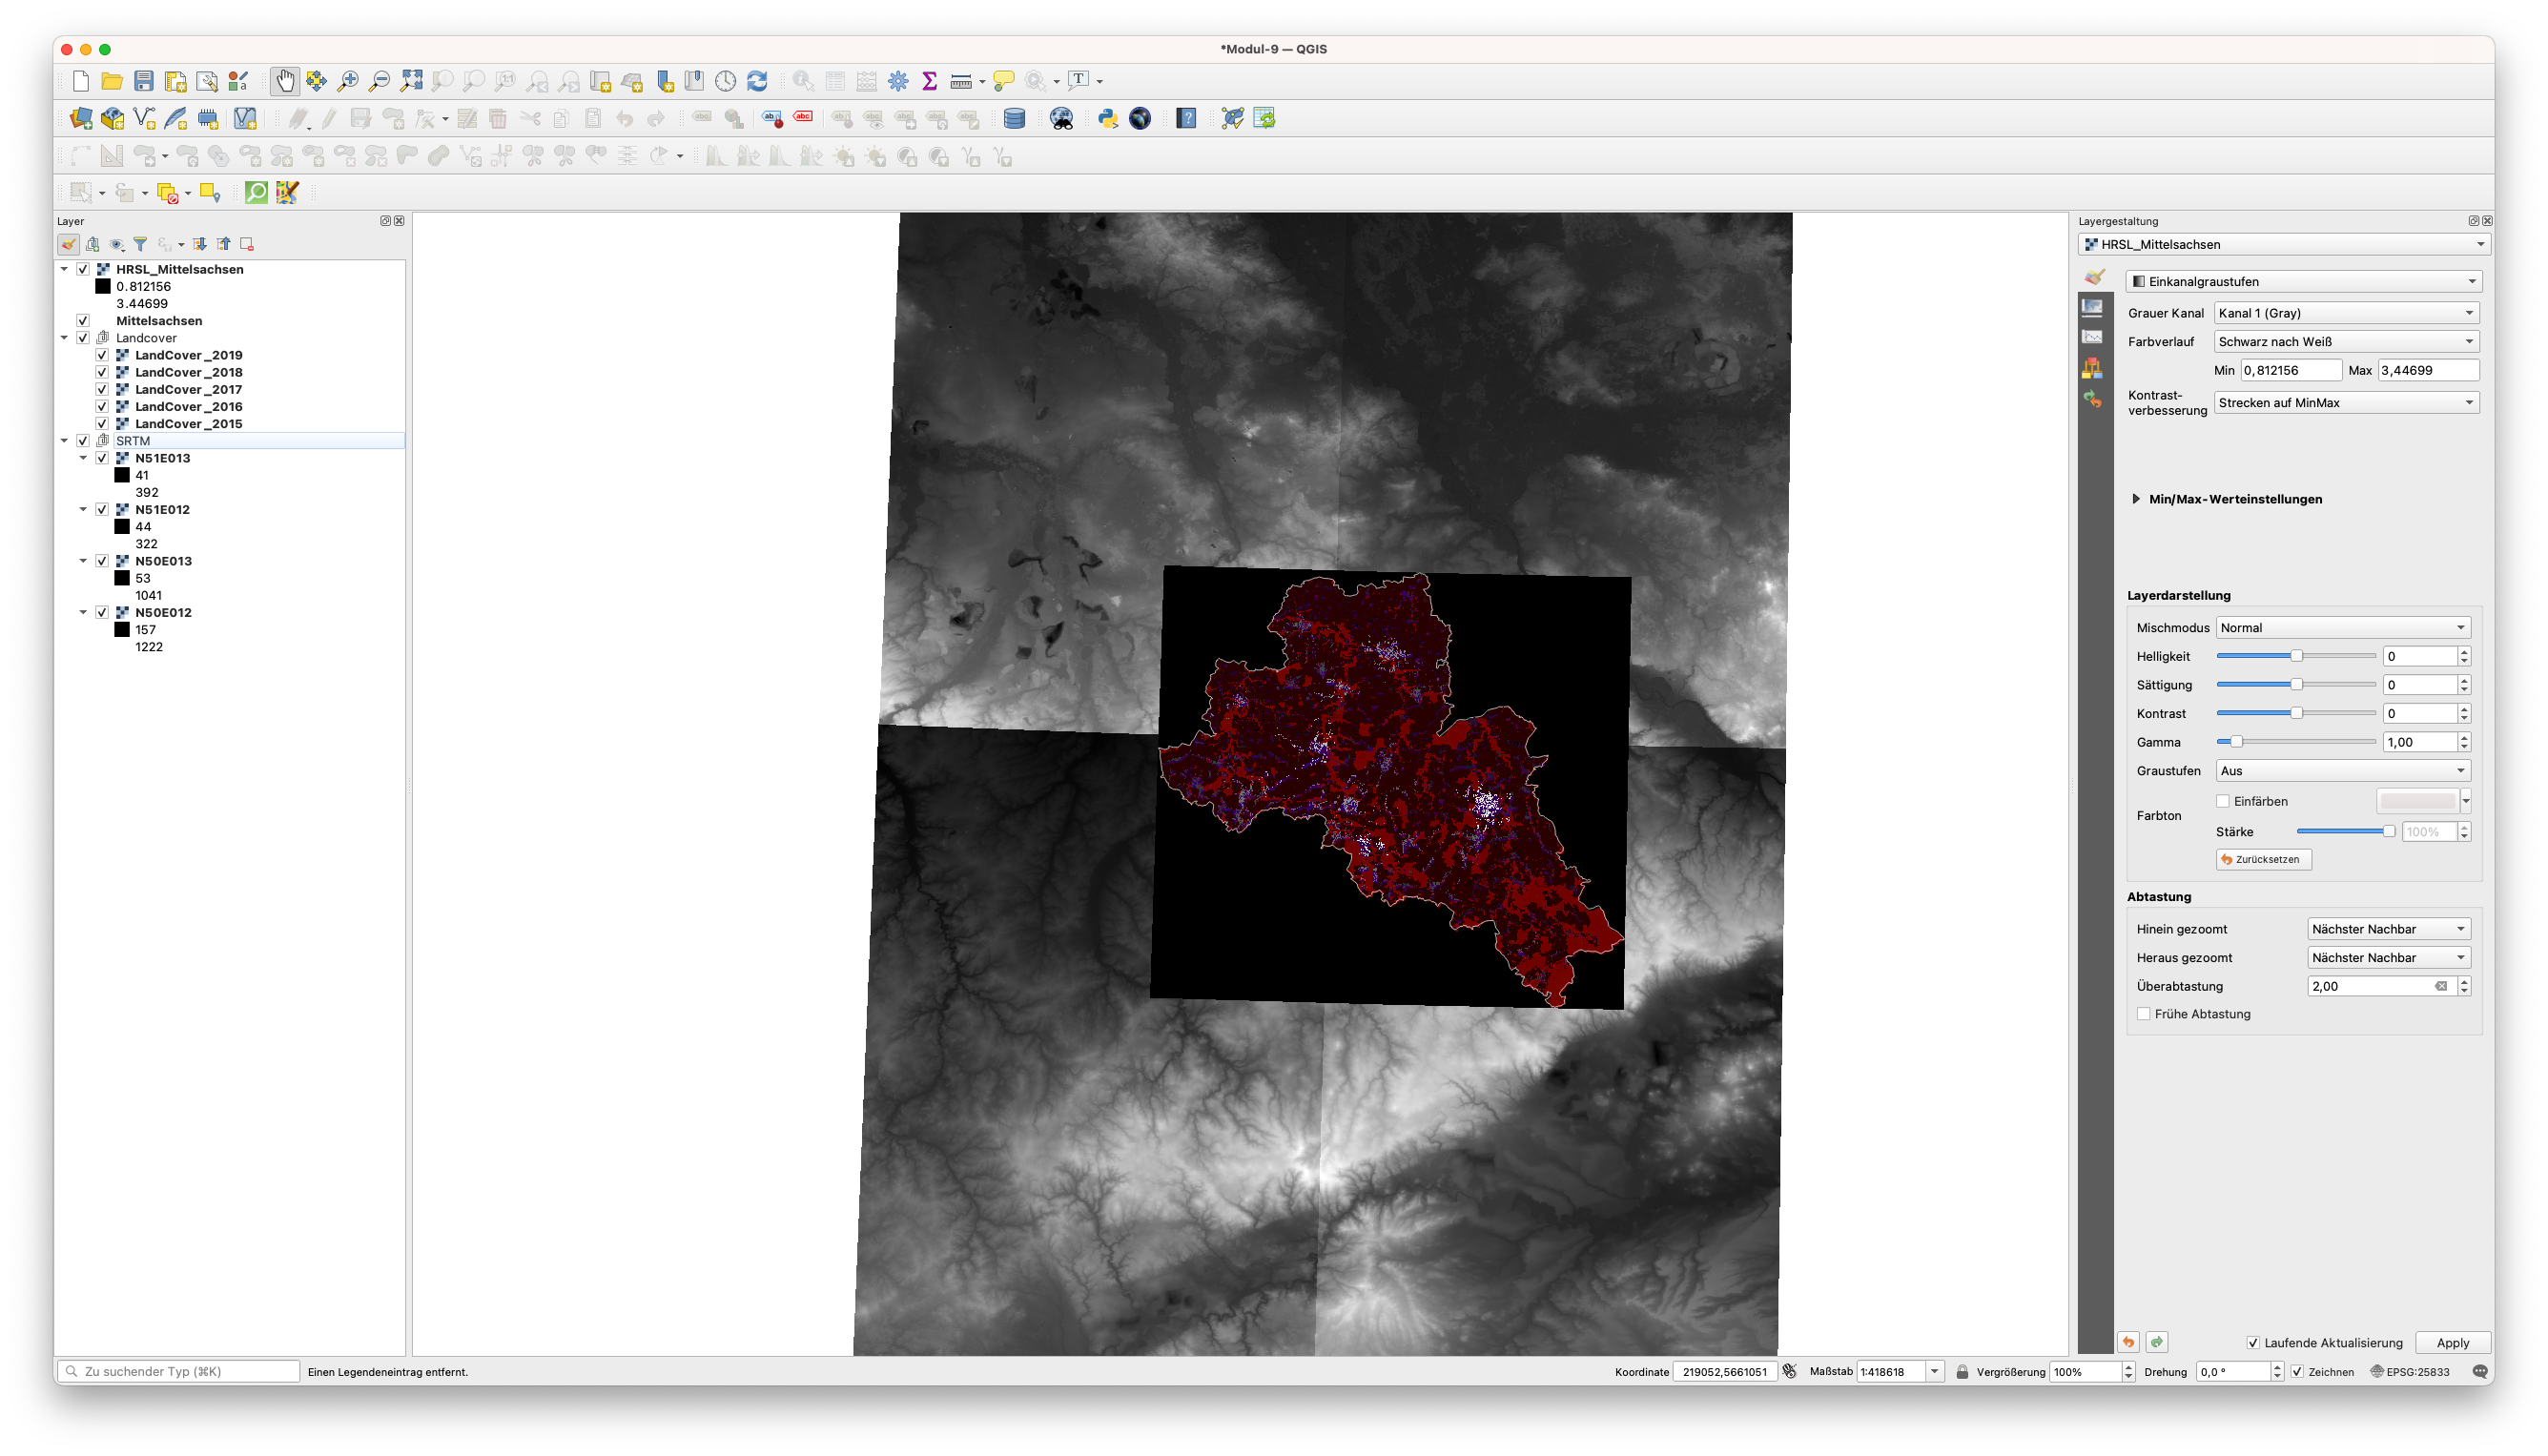Open the DB Manager database icon

[x=1014, y=119]
